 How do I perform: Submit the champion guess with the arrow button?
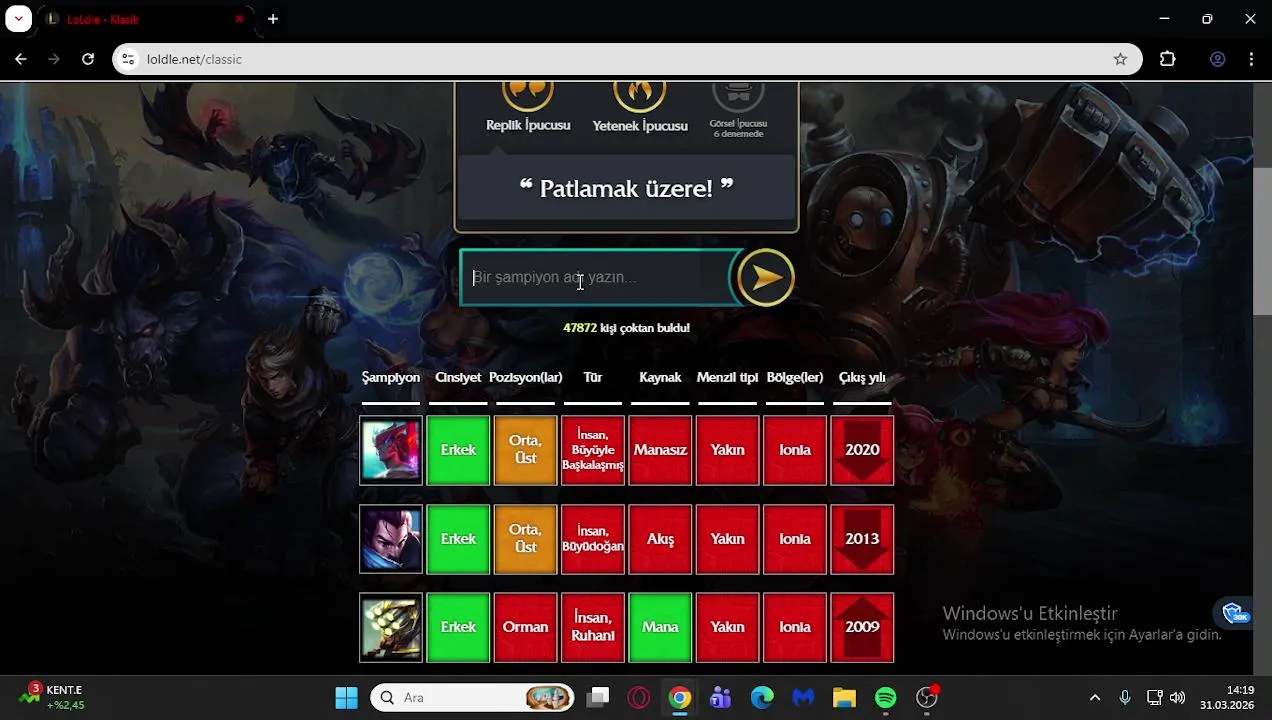766,278
